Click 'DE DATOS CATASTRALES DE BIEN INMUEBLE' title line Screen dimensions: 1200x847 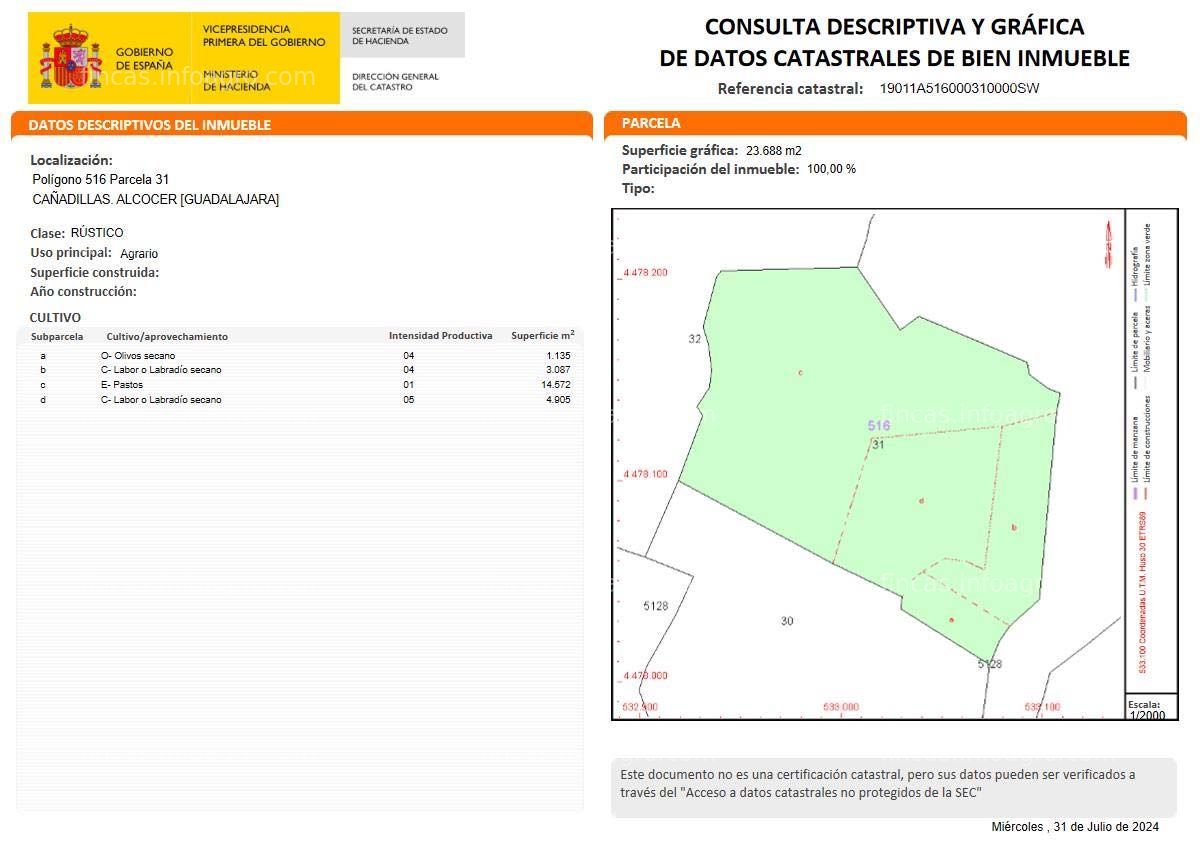tap(894, 58)
